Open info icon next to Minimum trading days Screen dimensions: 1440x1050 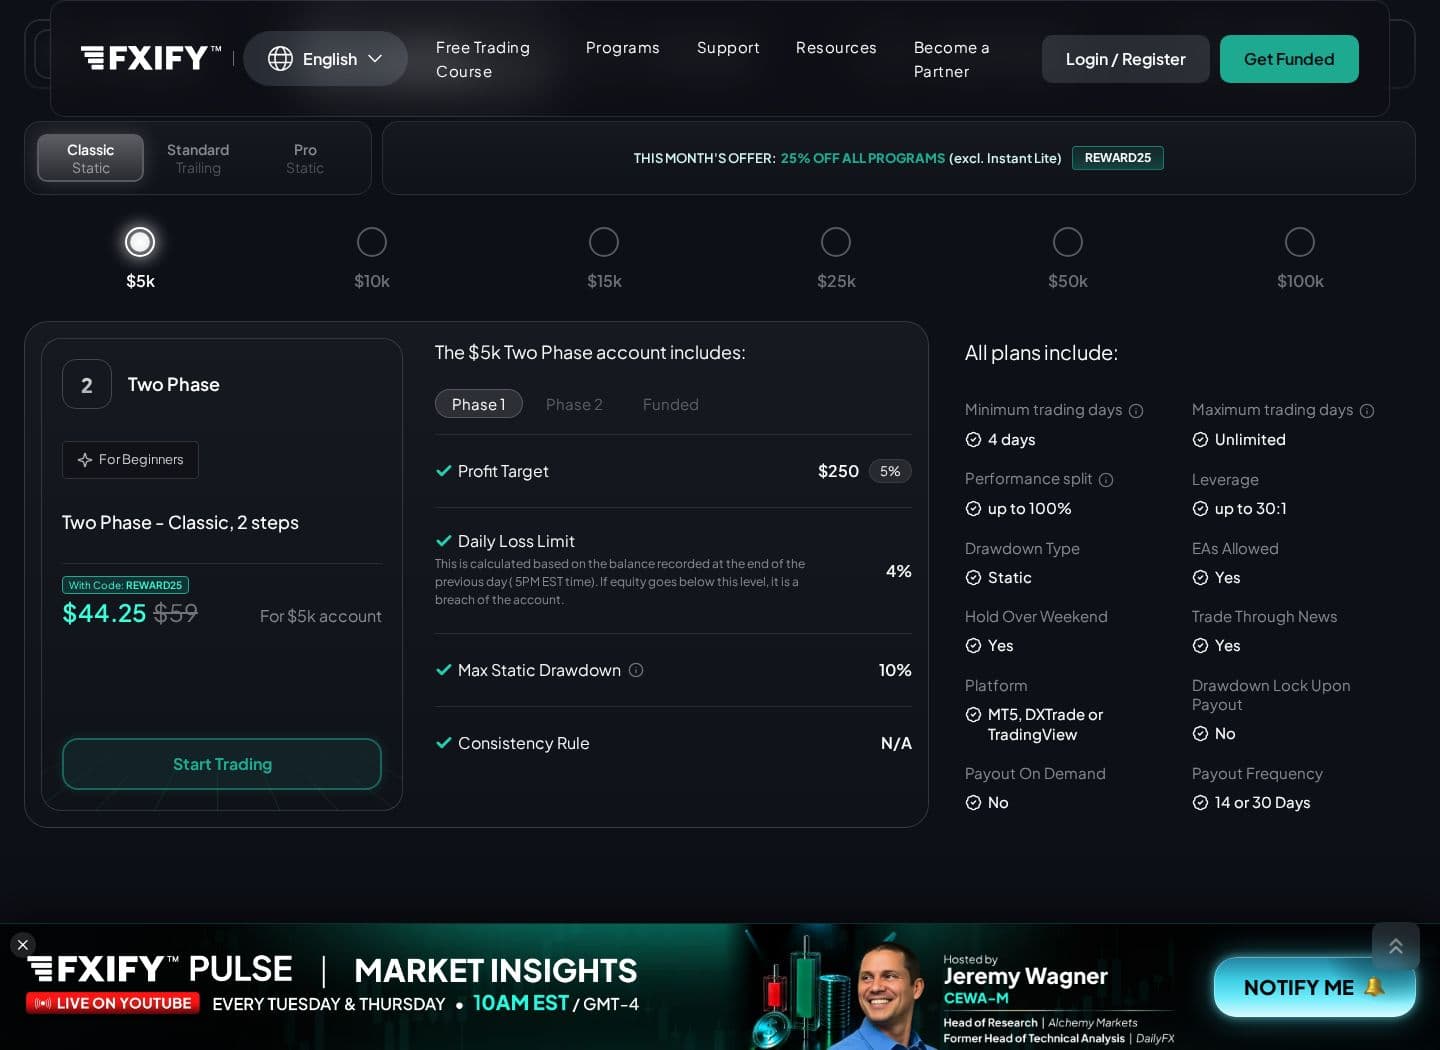click(1136, 411)
